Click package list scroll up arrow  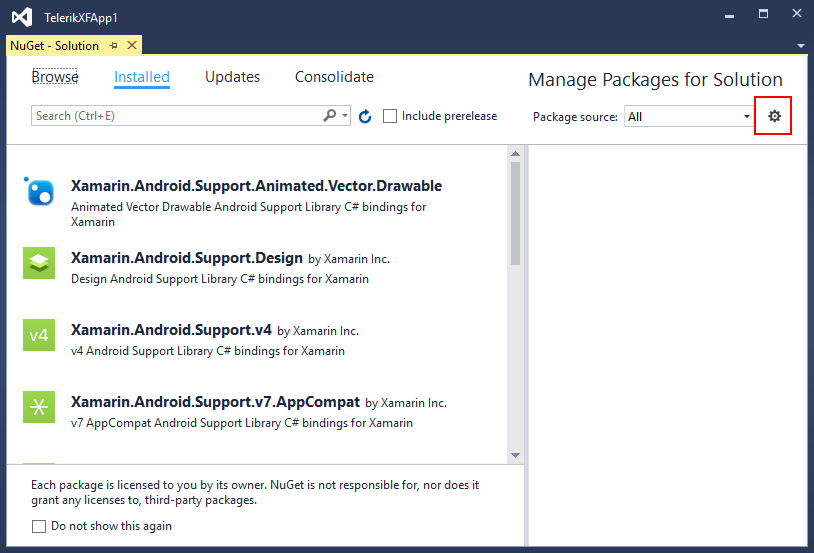coord(515,154)
